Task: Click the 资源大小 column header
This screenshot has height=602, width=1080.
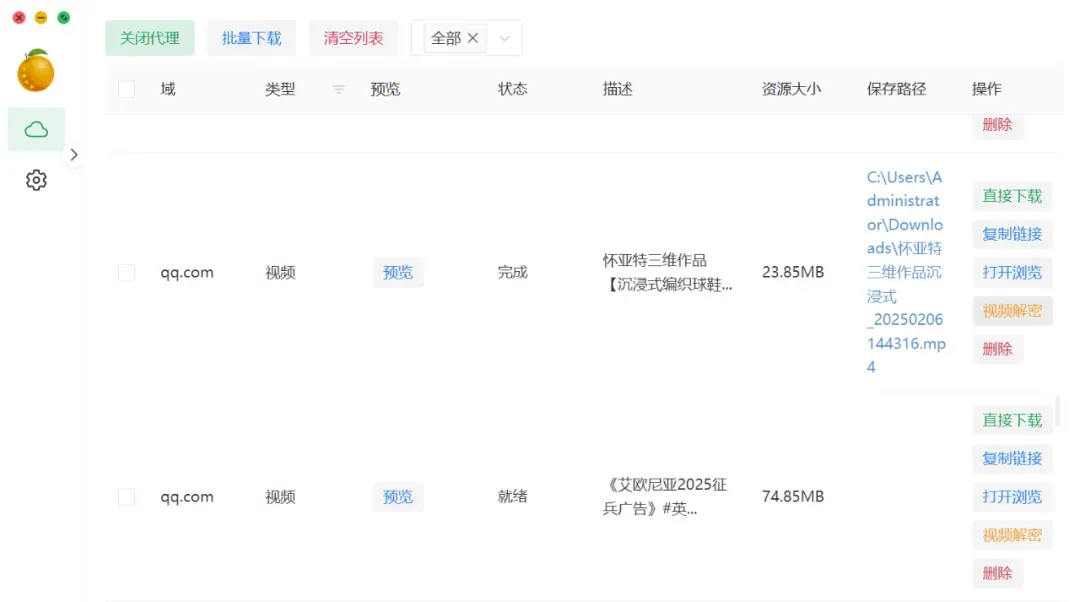Action: (791, 89)
